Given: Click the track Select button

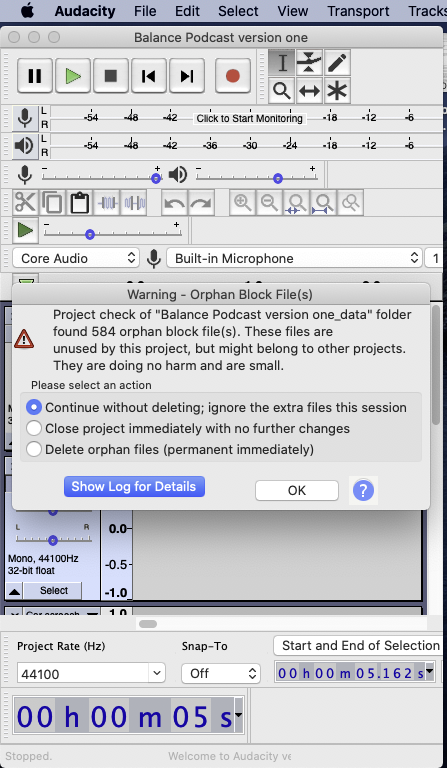Looking at the screenshot, I should 53,591.
